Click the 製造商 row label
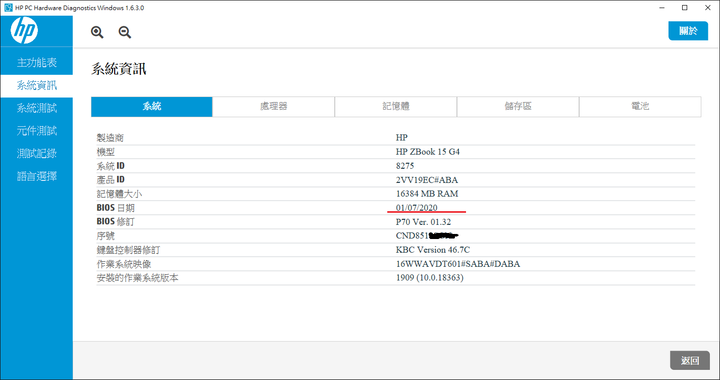The height and width of the screenshot is (380, 720). (x=110, y=138)
